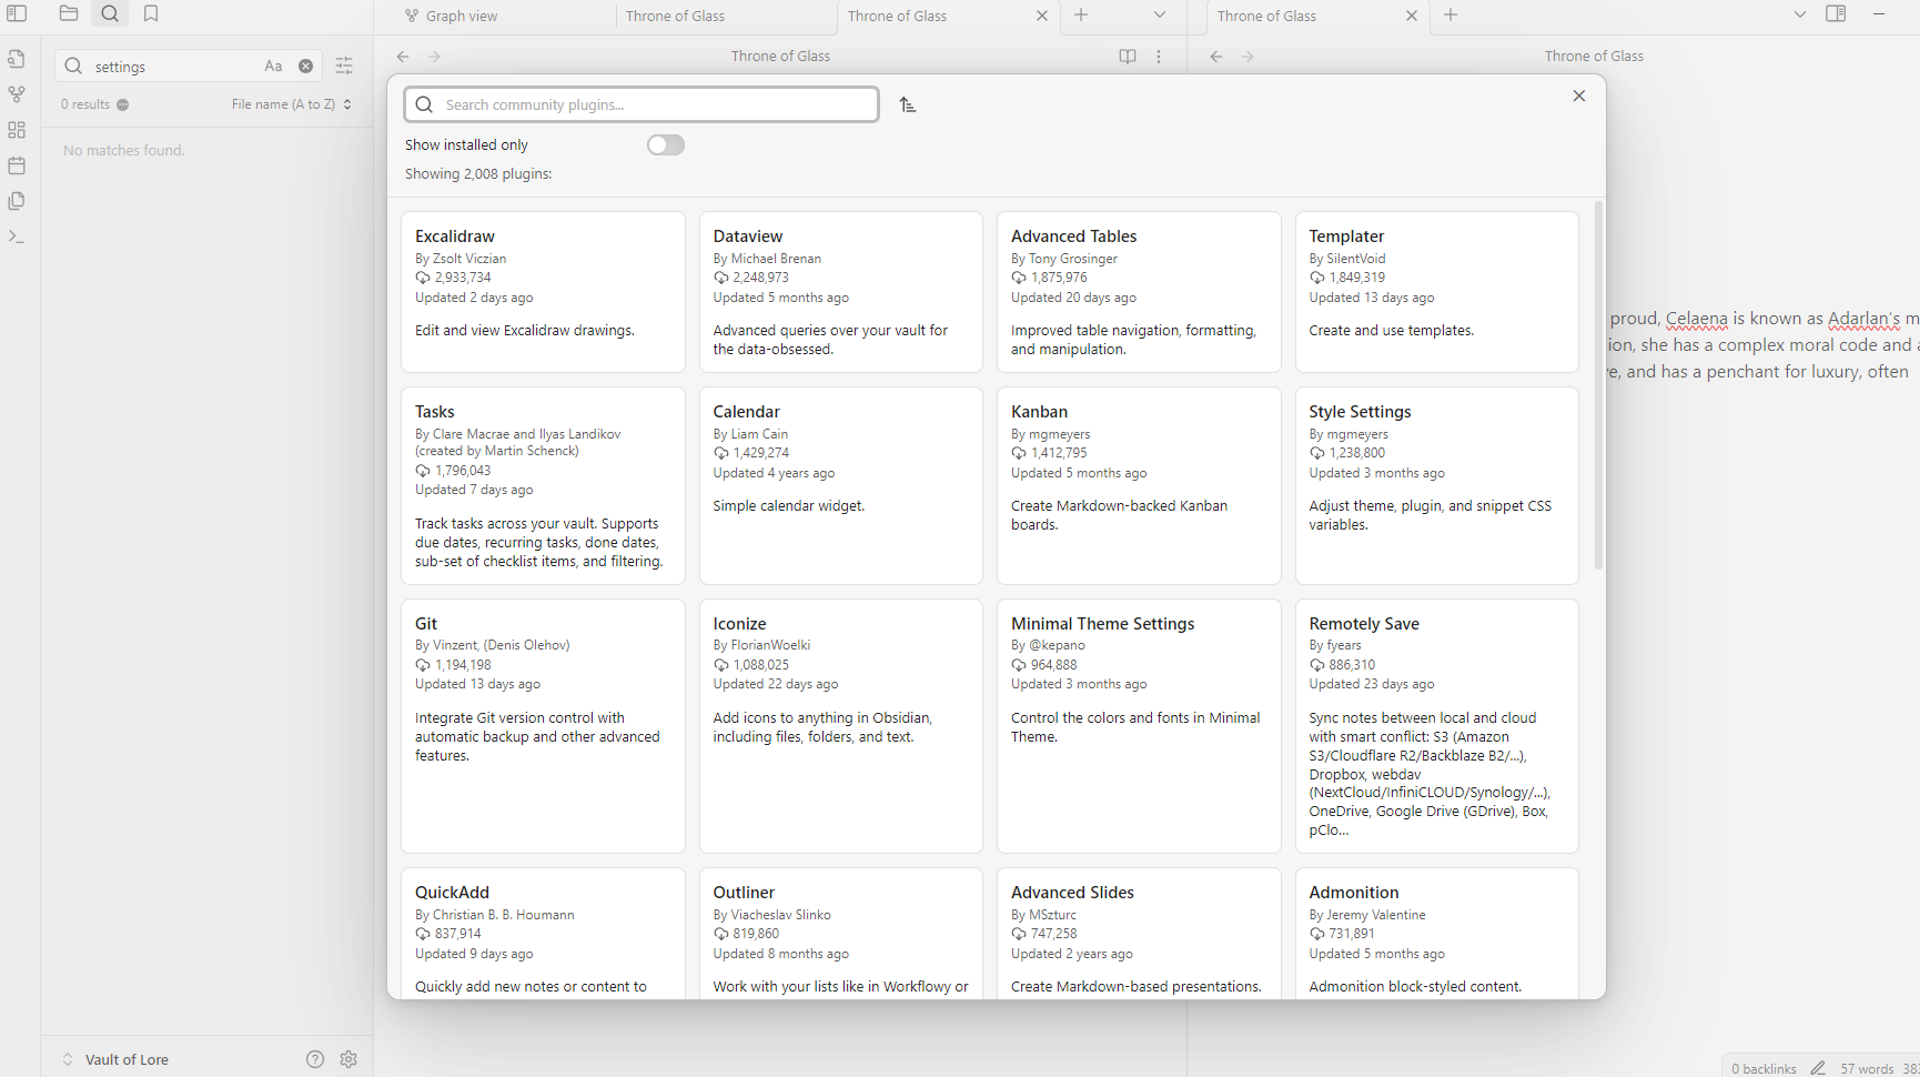Enable the Aa case-sensitive search toggle
The image size is (1920, 1080).
point(273,66)
